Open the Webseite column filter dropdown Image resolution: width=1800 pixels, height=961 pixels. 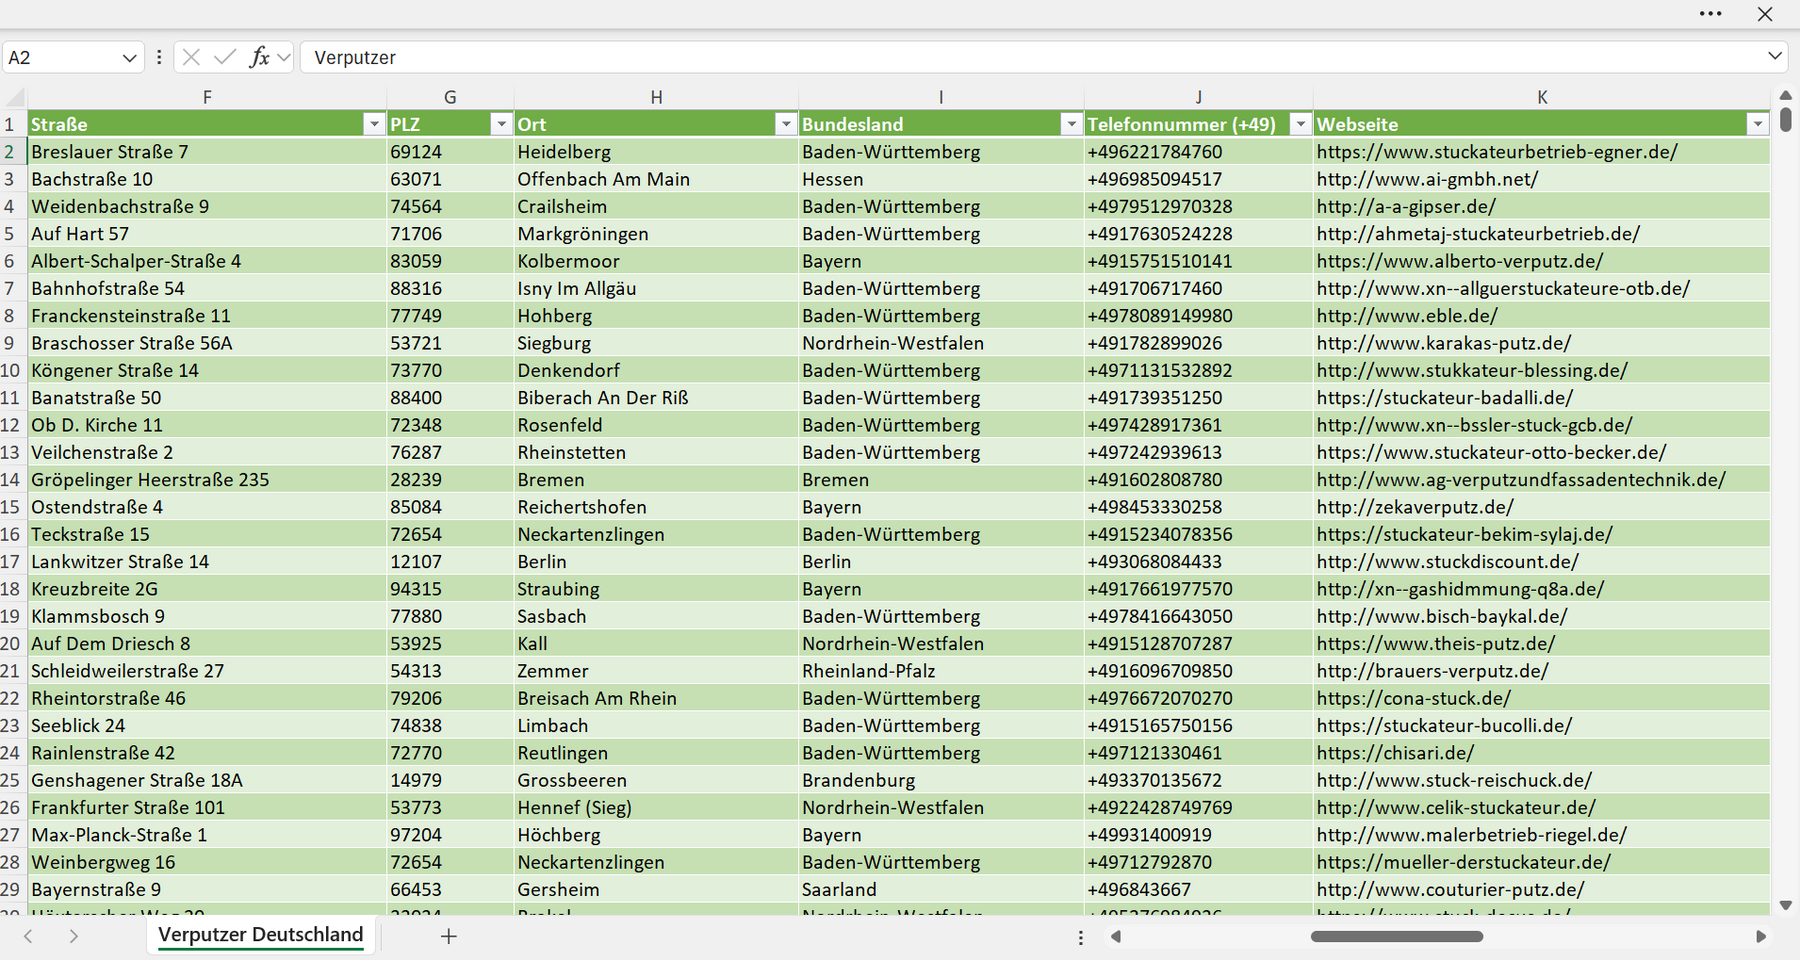[1757, 124]
